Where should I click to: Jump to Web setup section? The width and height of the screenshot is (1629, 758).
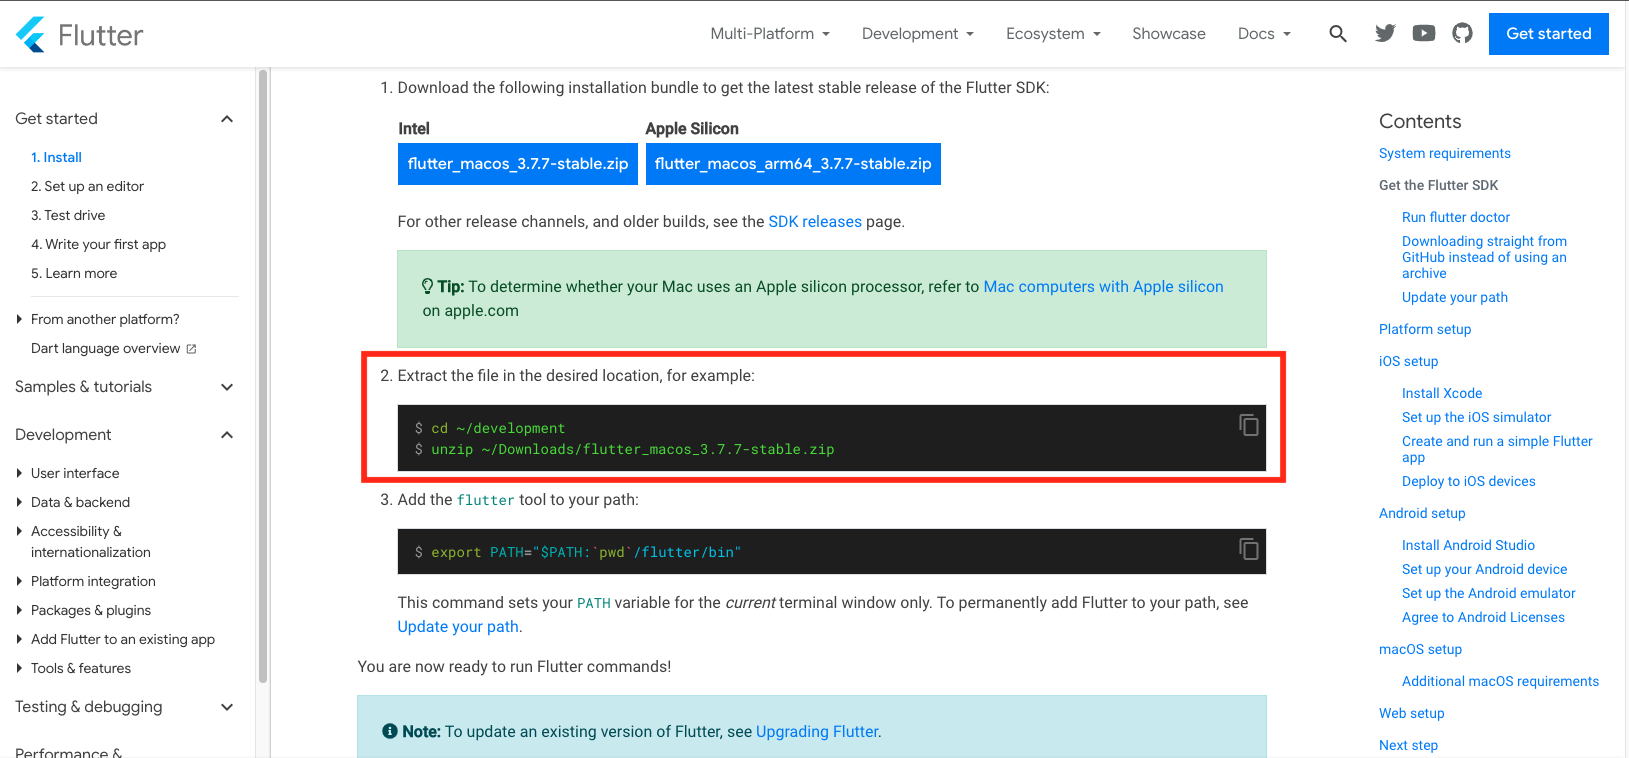pos(1412,713)
